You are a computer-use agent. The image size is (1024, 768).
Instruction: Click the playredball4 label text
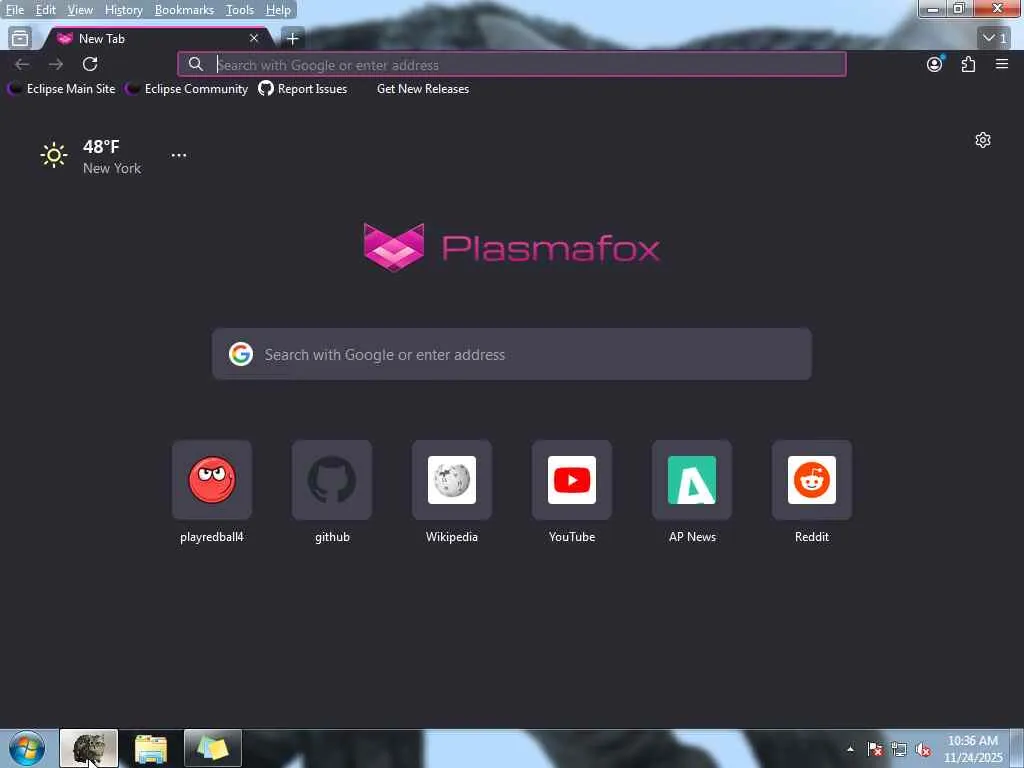point(212,537)
